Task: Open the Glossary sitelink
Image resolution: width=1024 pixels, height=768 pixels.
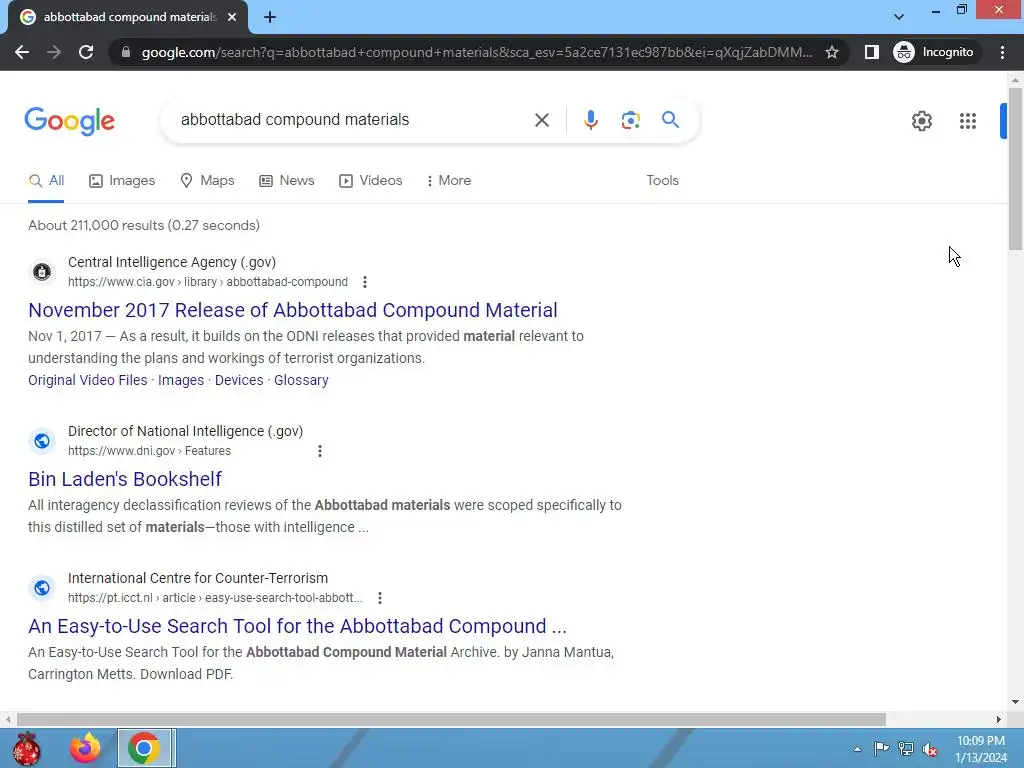Action: point(301,380)
